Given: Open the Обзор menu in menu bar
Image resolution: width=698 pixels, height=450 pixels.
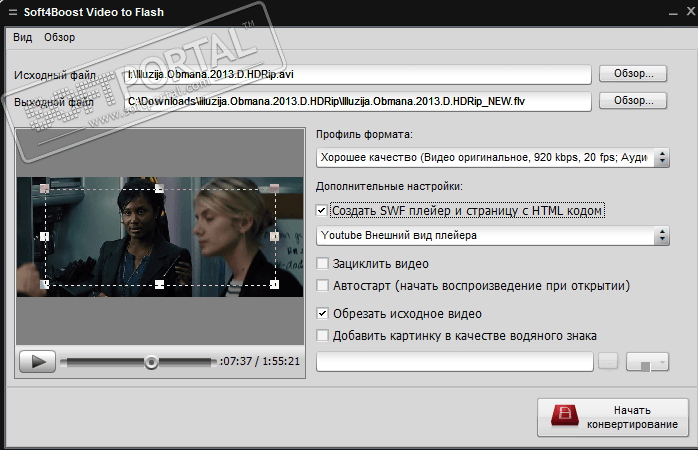Looking at the screenshot, I should pos(59,37).
